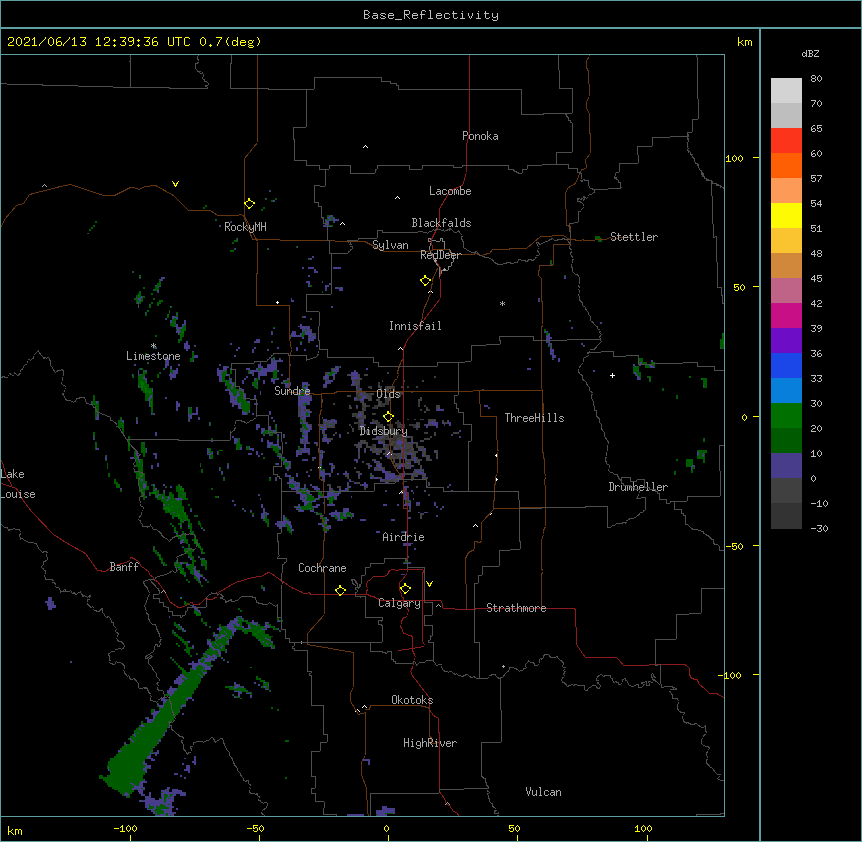The height and width of the screenshot is (842, 862).
Task: Click the Cochrane town label
Action: pos(322,568)
